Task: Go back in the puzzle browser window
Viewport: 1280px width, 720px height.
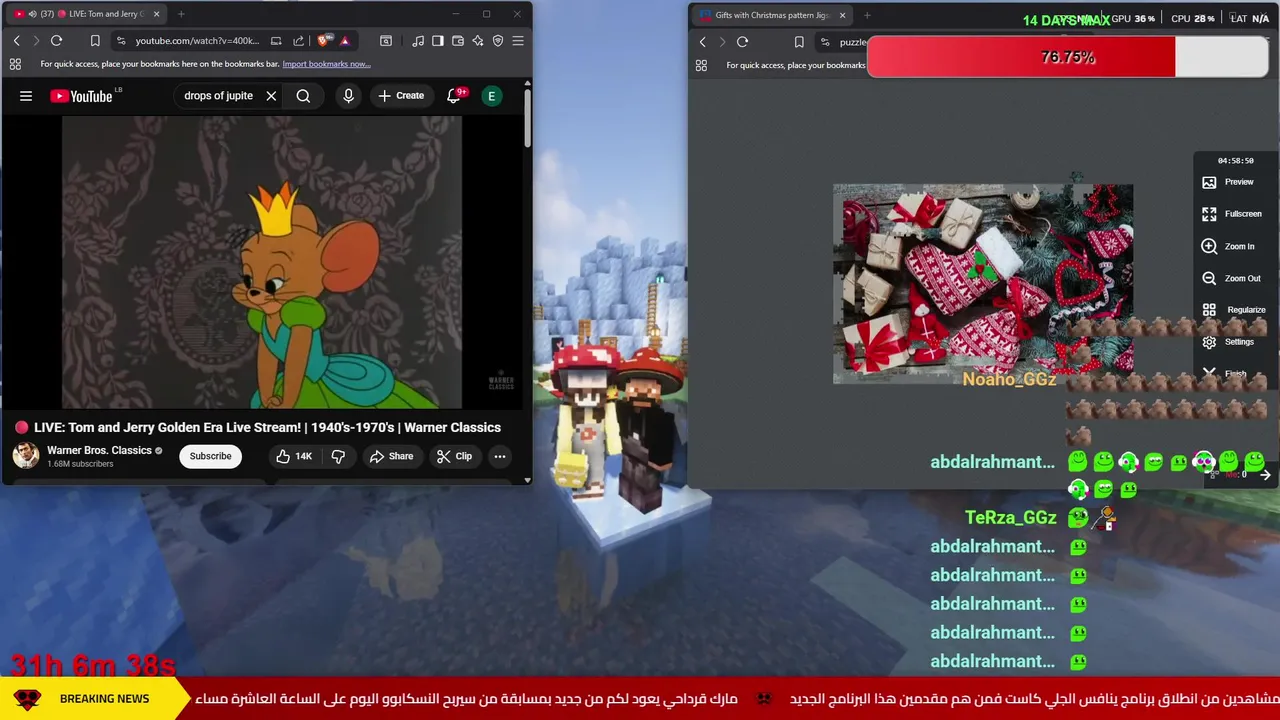Action: pos(702,42)
